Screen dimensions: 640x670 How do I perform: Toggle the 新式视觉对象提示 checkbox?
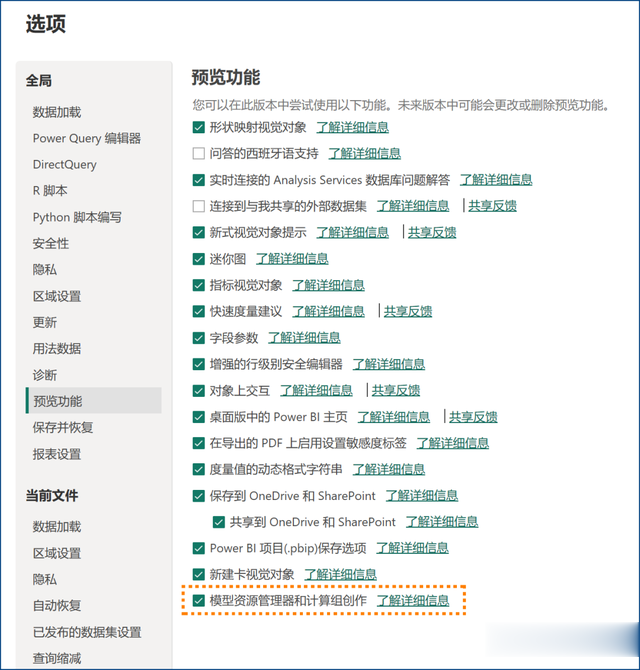coord(199,232)
